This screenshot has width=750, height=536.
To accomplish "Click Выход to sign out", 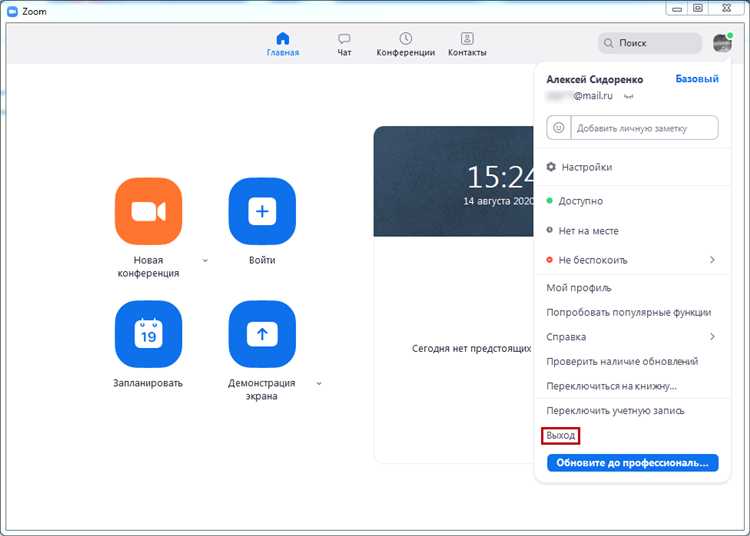I will 561,436.
